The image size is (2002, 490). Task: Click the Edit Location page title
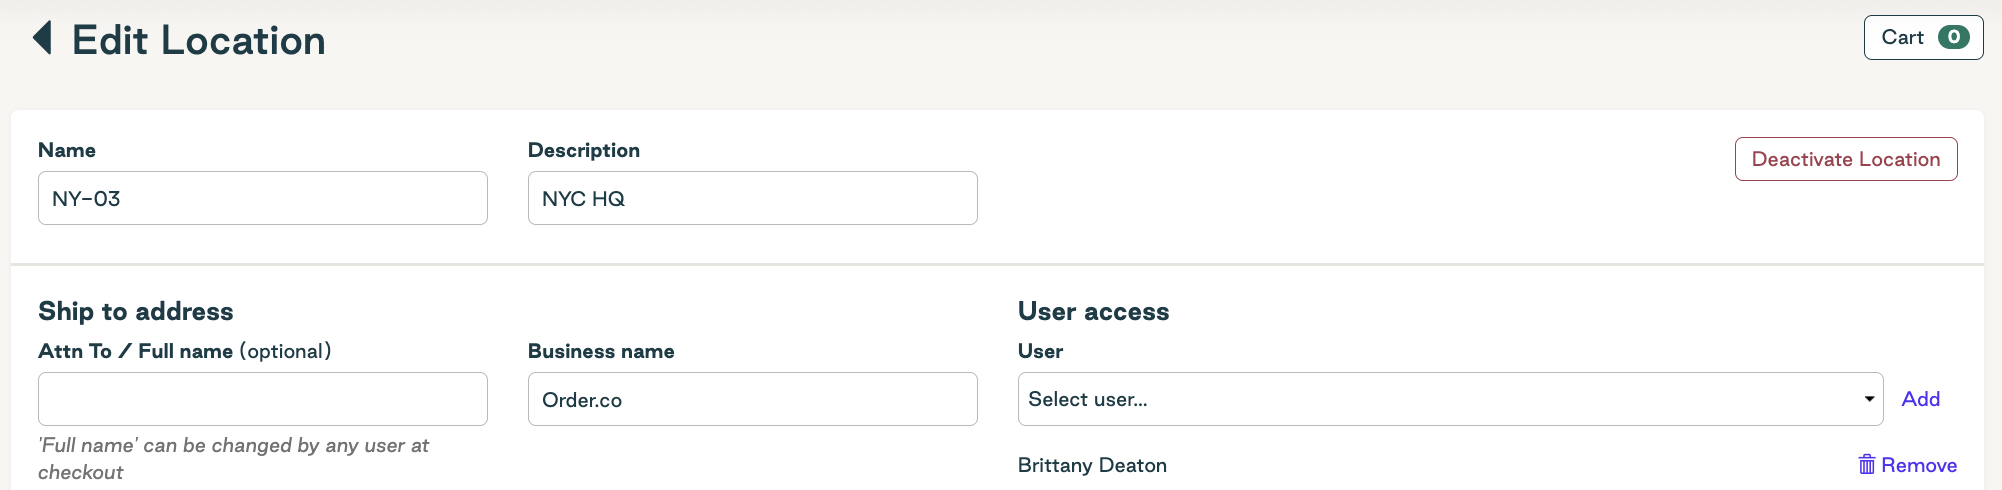199,40
